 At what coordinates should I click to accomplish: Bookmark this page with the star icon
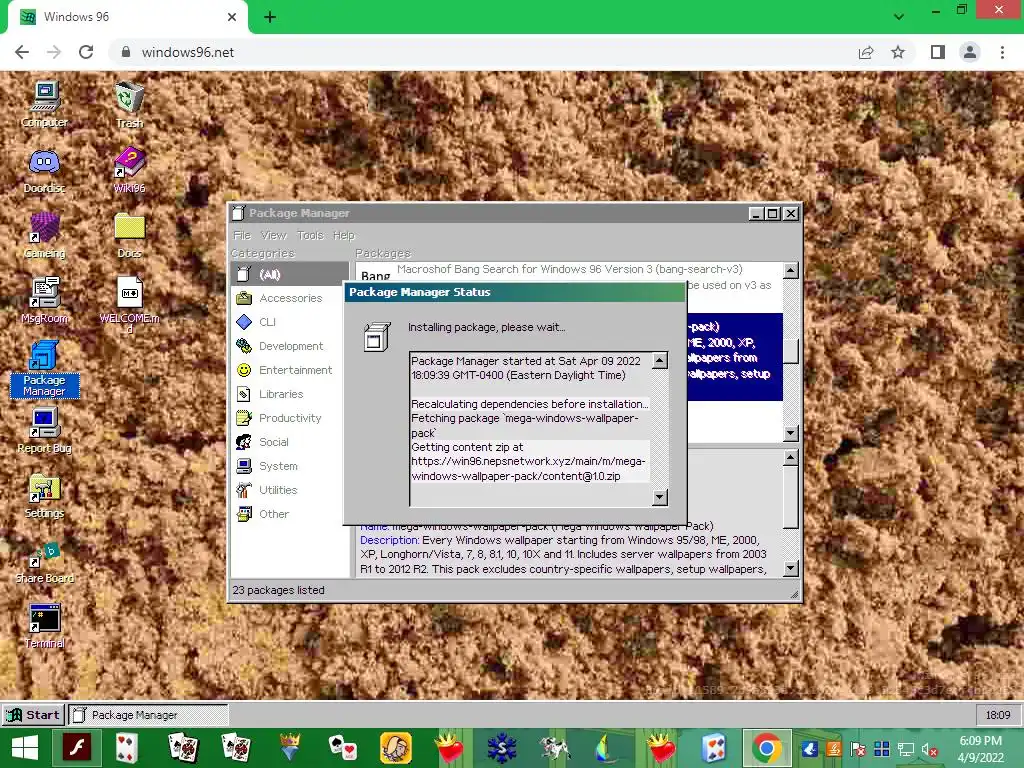[x=898, y=52]
